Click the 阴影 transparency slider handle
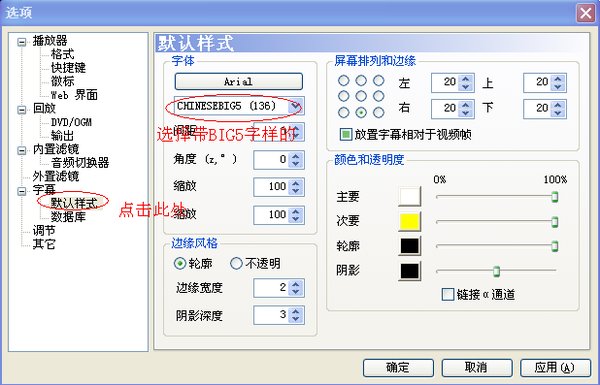This screenshot has width=600, height=385. click(x=496, y=271)
